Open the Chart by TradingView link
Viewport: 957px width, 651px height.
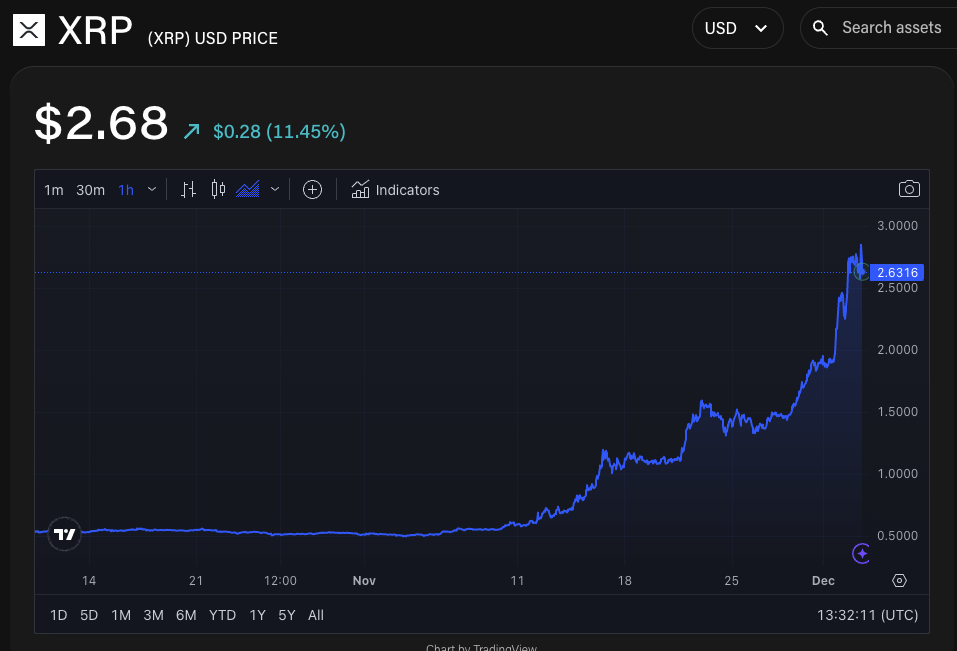tap(481, 647)
